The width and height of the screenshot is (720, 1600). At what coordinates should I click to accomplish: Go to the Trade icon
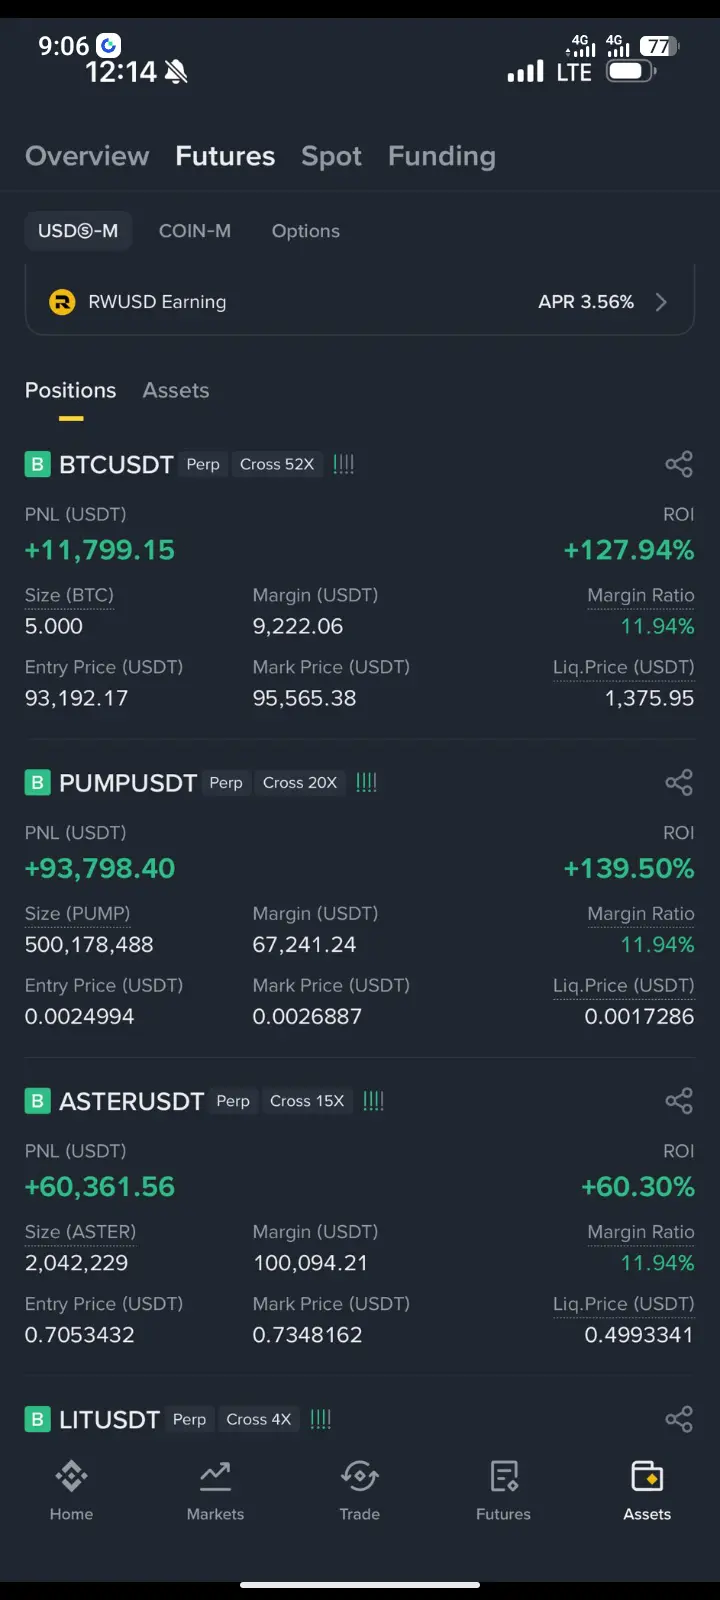359,1476
